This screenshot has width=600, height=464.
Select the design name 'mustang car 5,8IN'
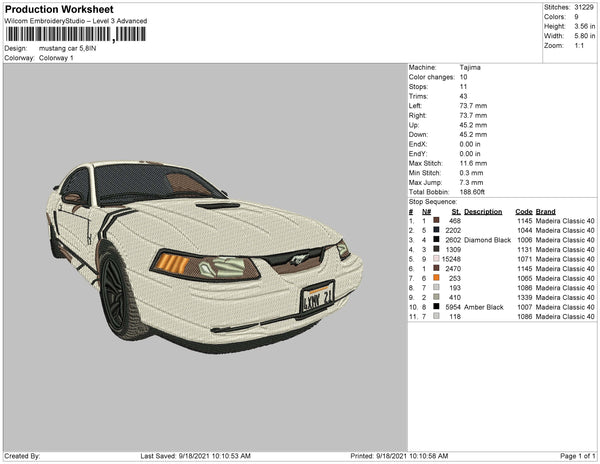click(x=67, y=49)
